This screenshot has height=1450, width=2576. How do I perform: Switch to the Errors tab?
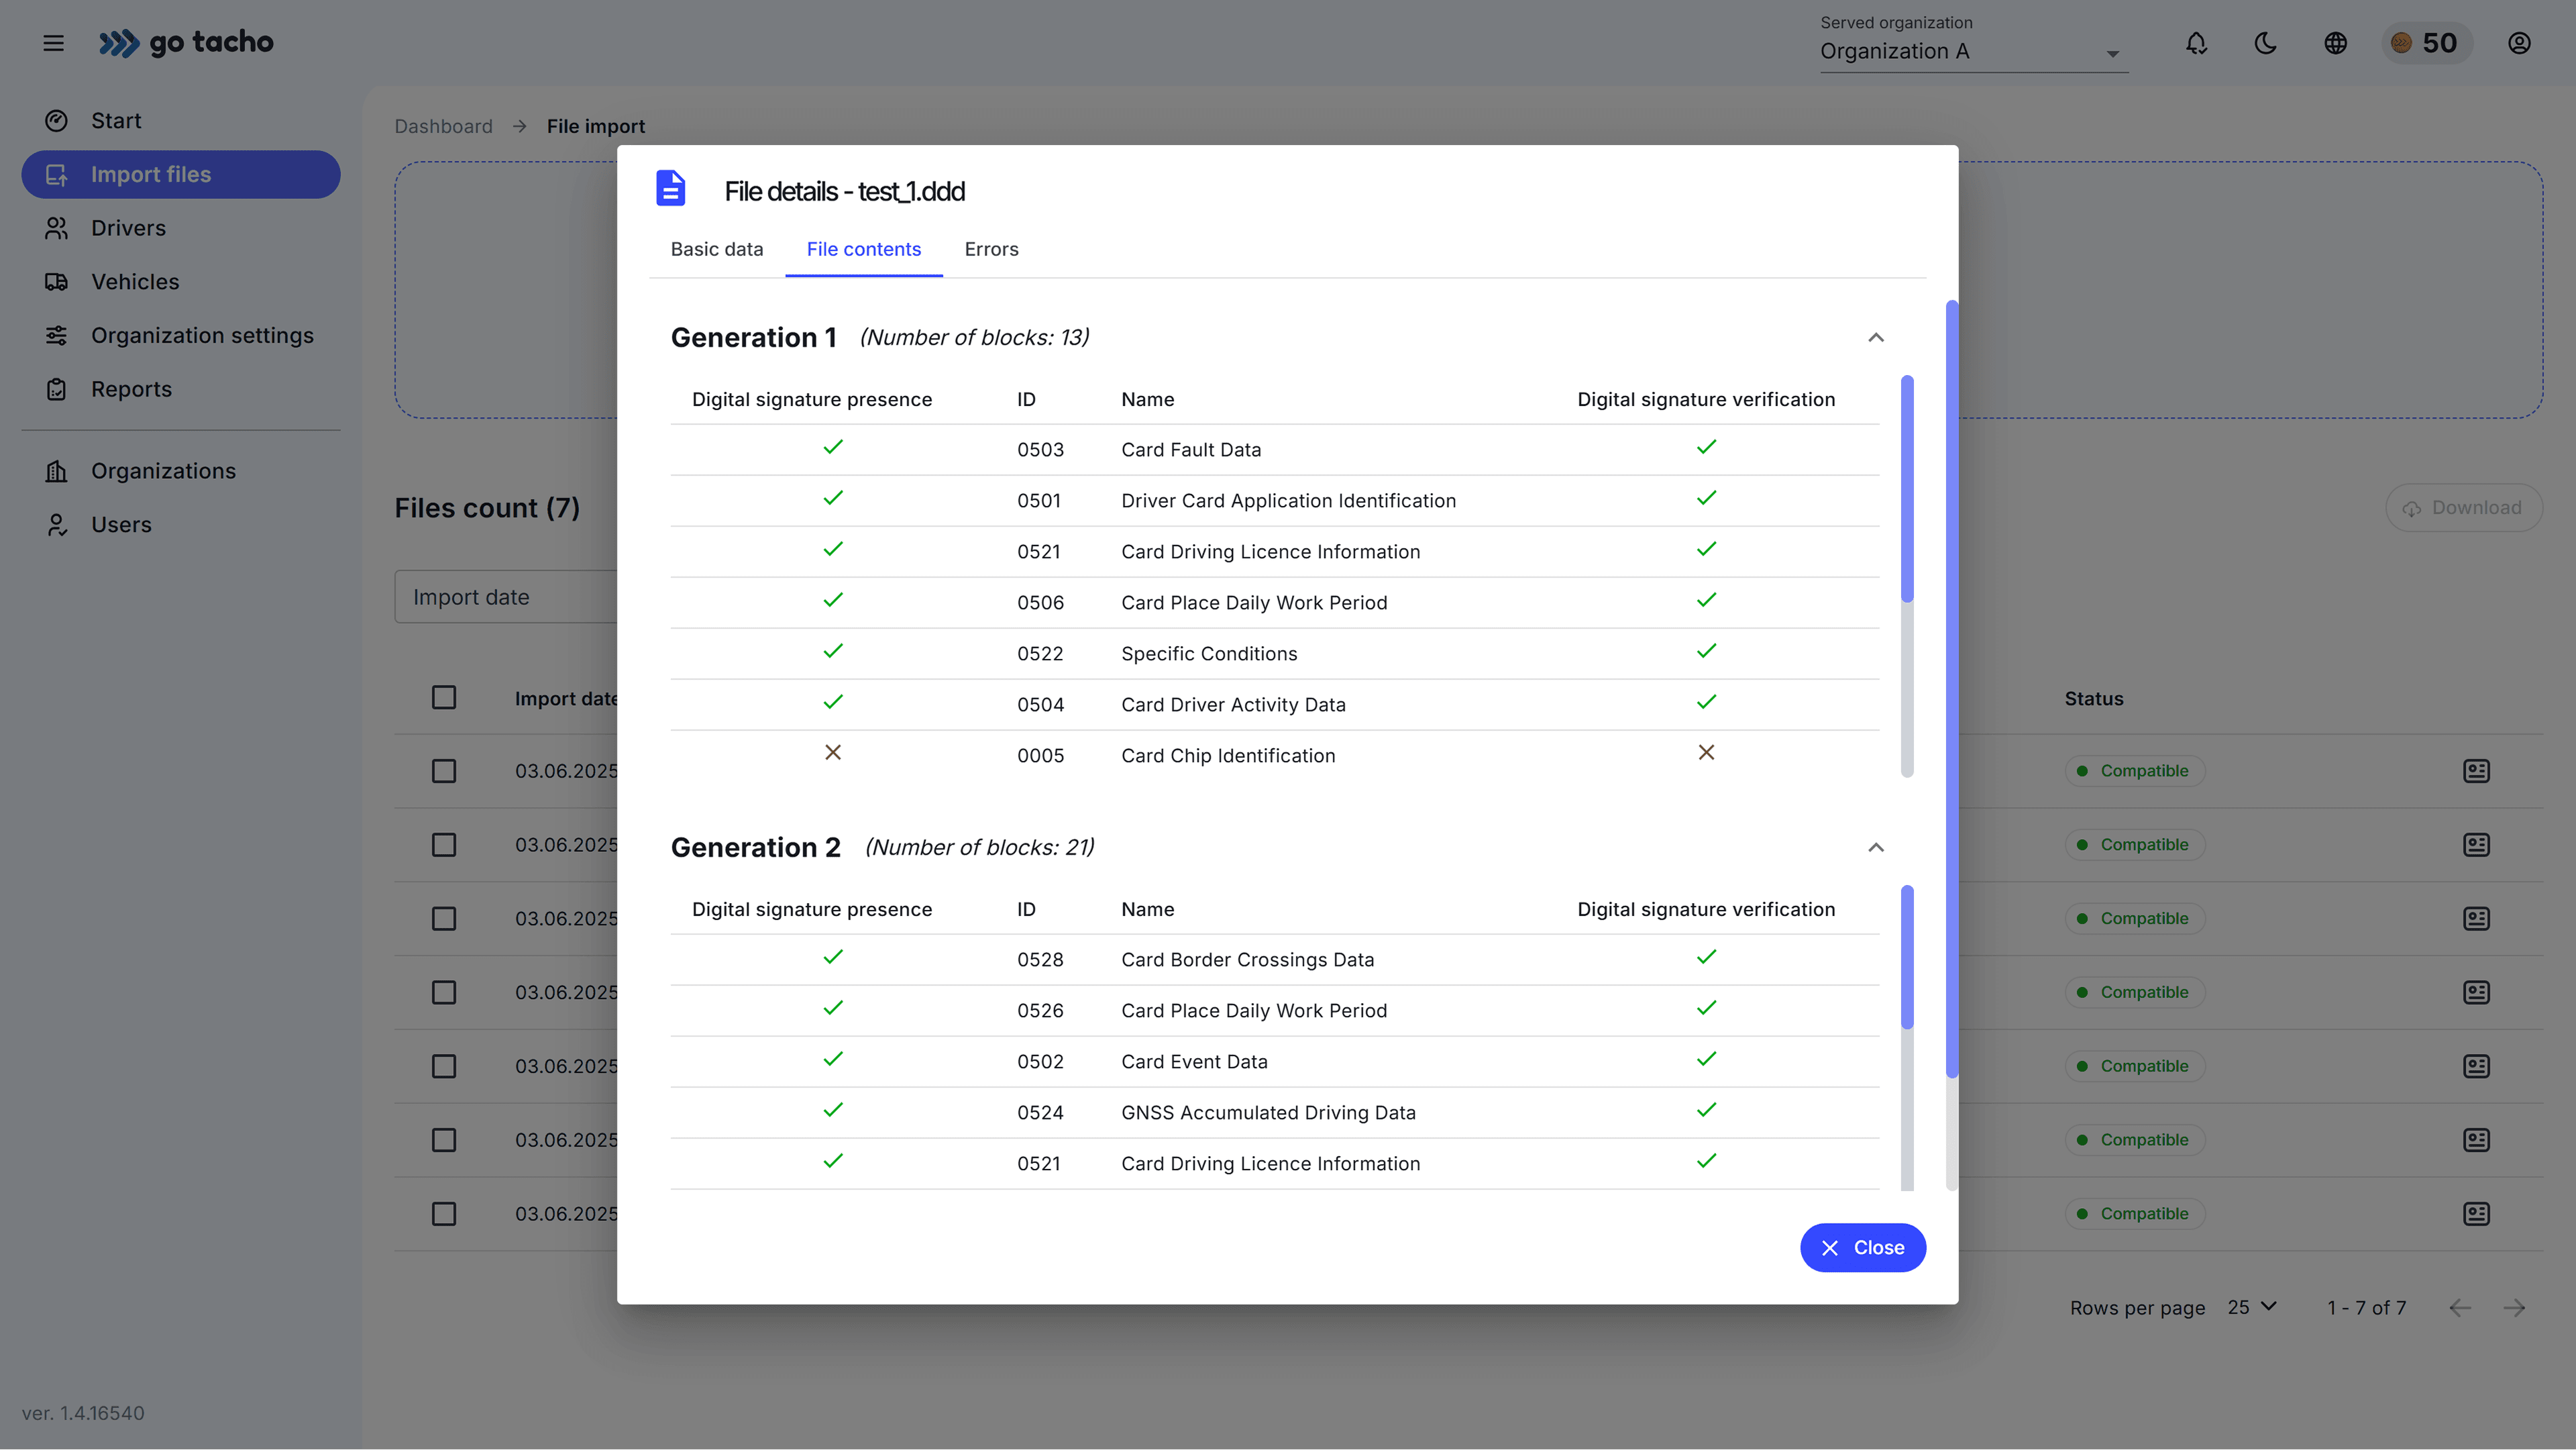coord(991,249)
